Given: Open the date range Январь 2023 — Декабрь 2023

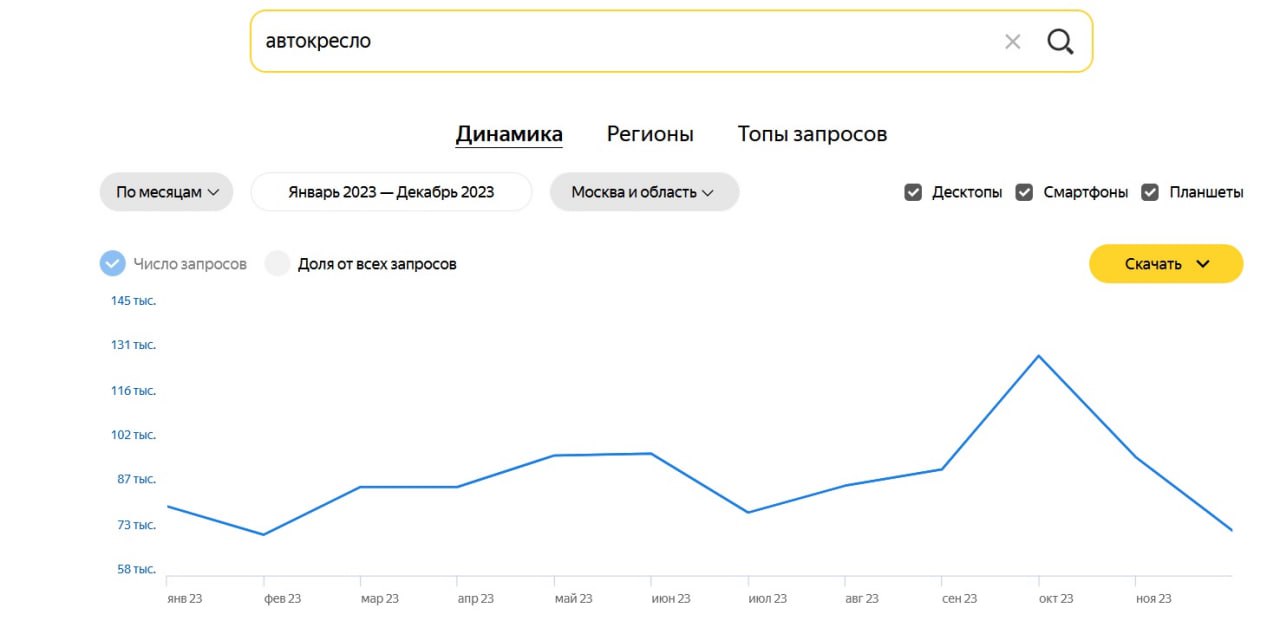Looking at the screenshot, I should click(x=391, y=192).
